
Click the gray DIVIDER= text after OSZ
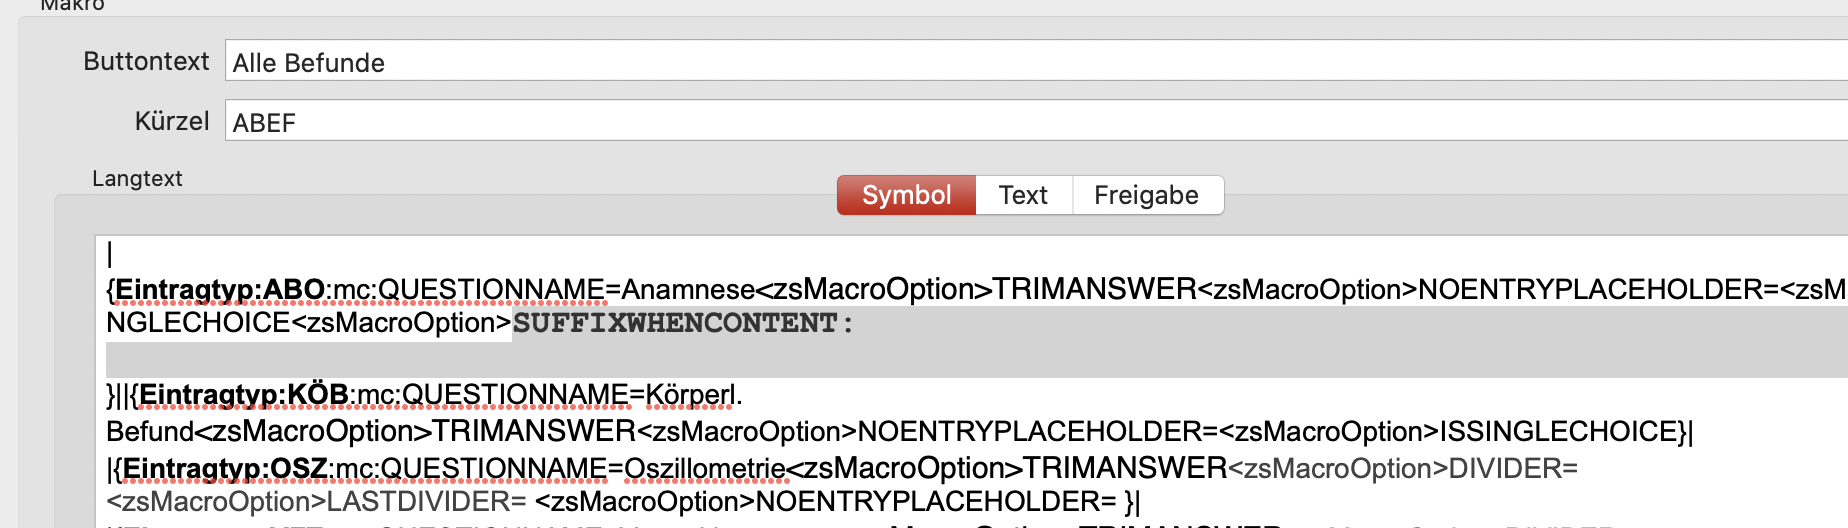(1513, 468)
